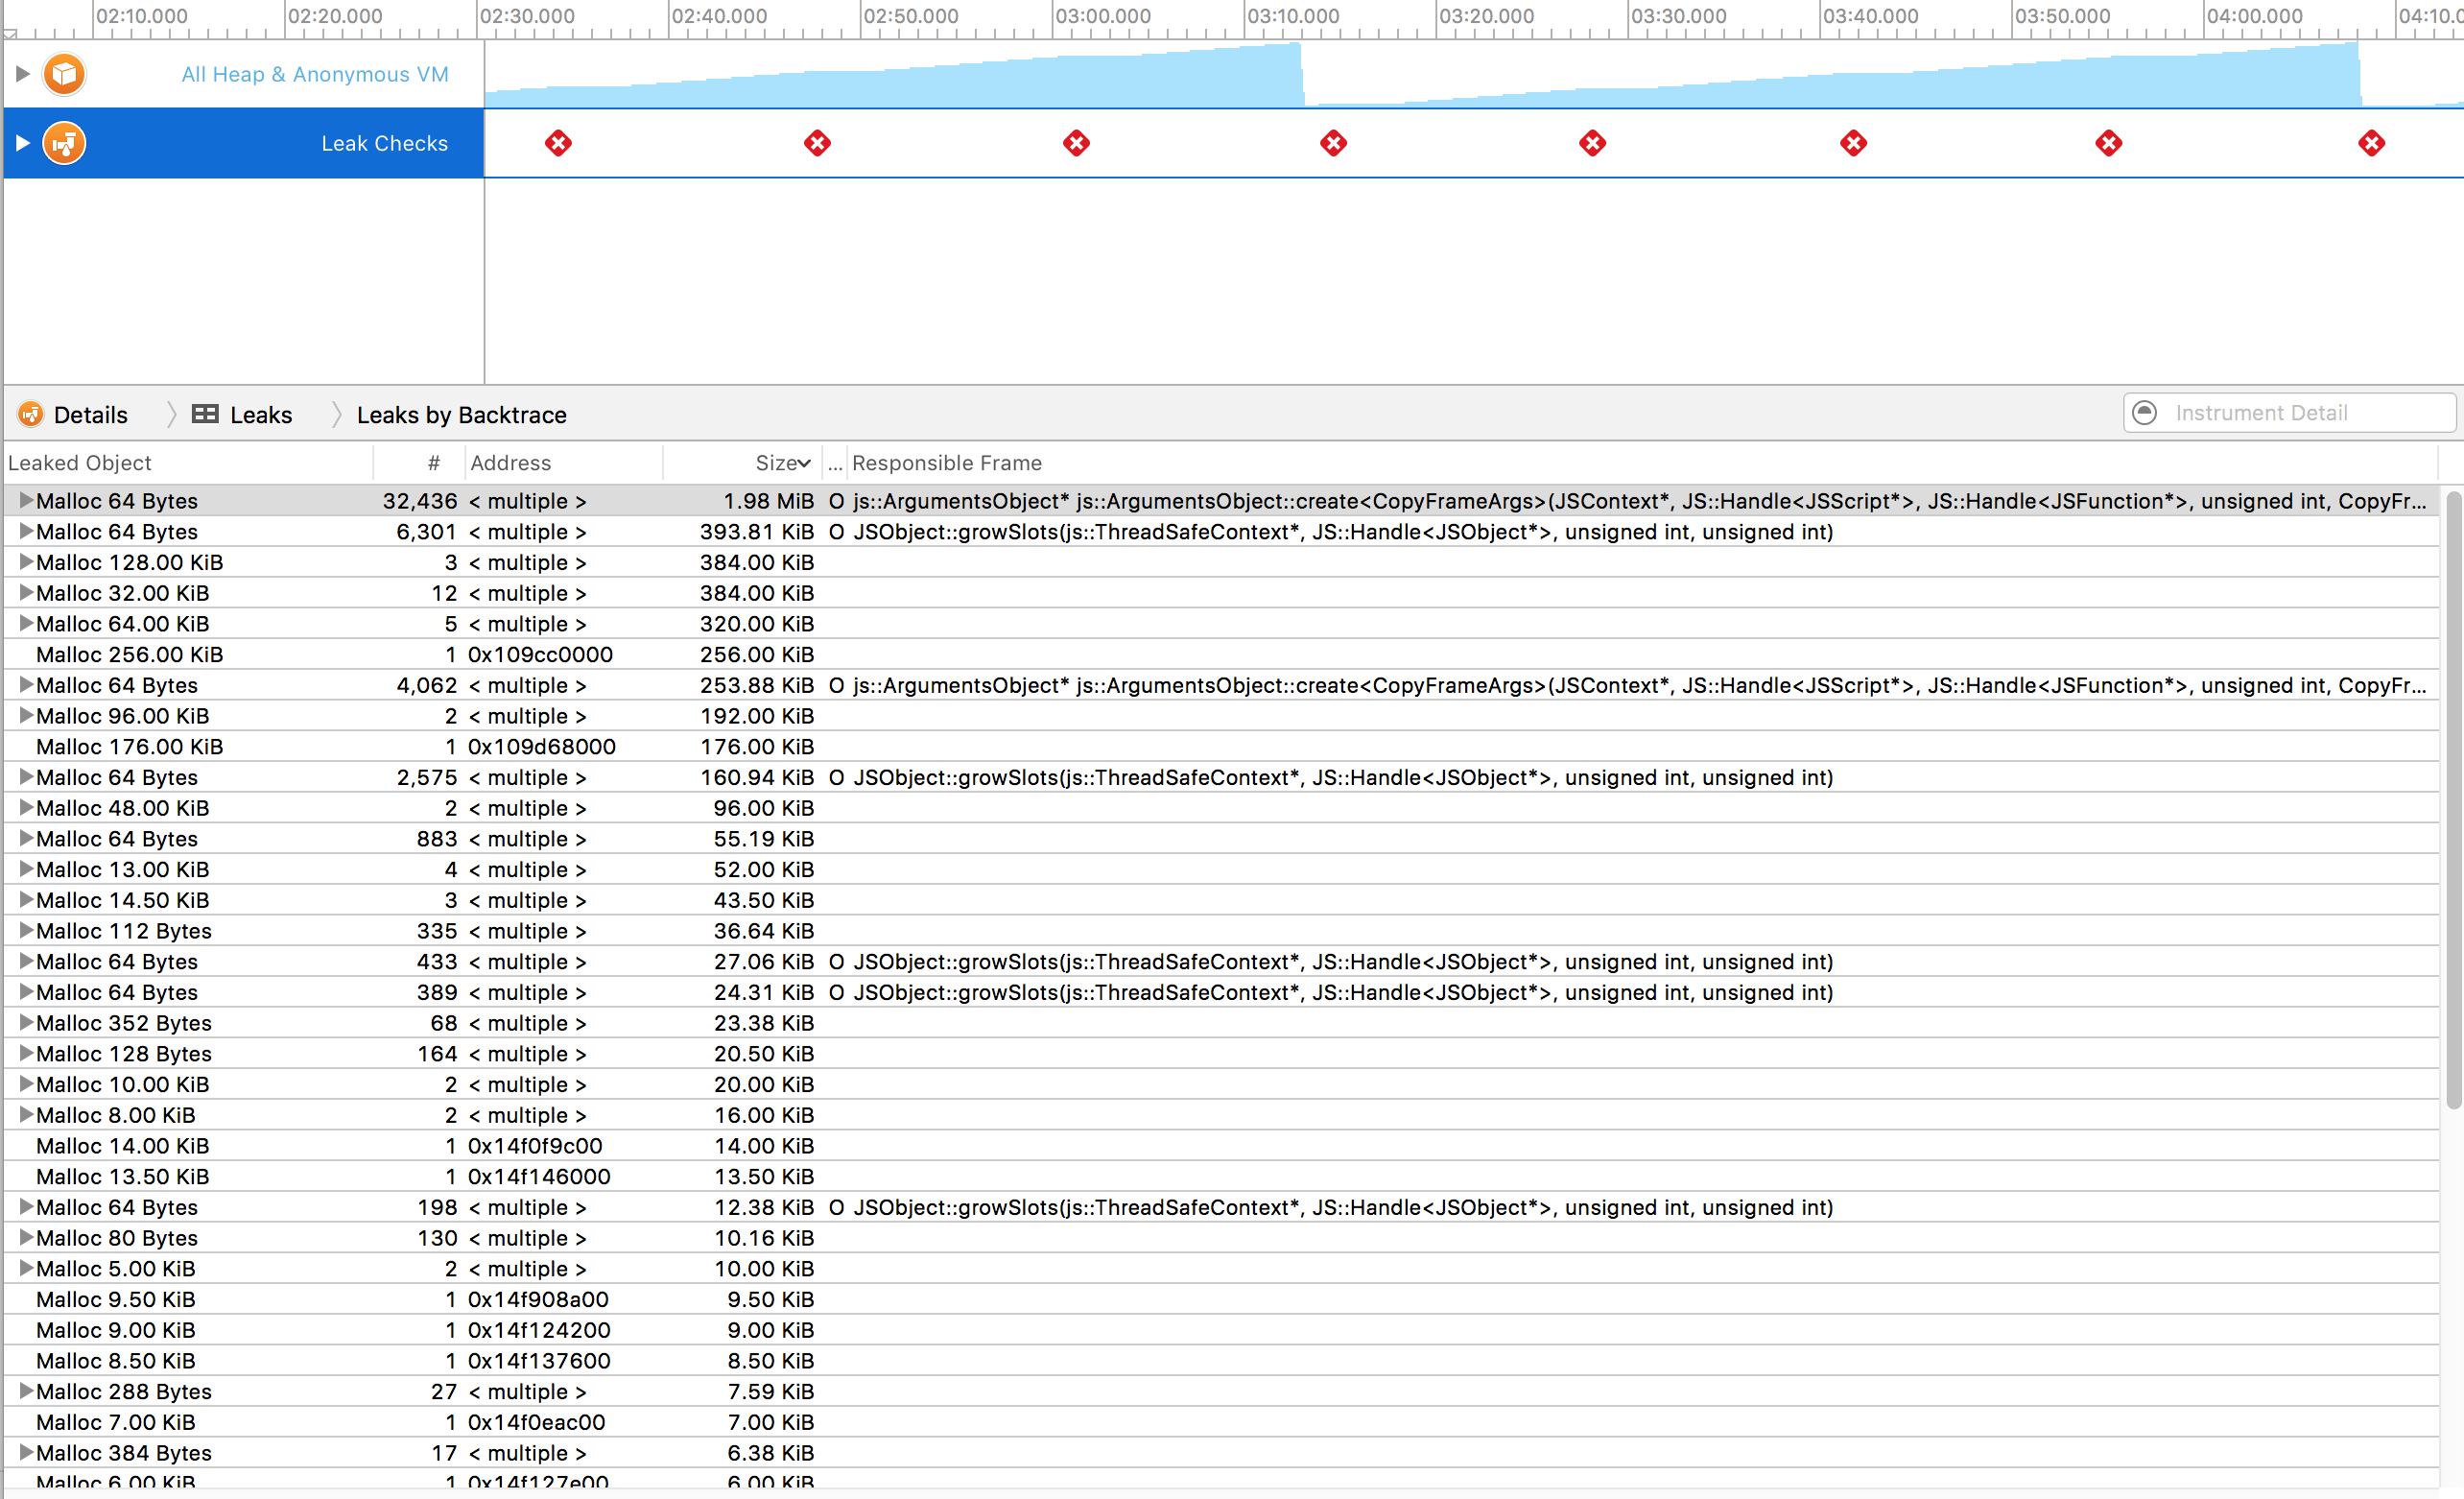Click the first leak marker in the timeline
2464x1499 pixels.
pos(558,143)
